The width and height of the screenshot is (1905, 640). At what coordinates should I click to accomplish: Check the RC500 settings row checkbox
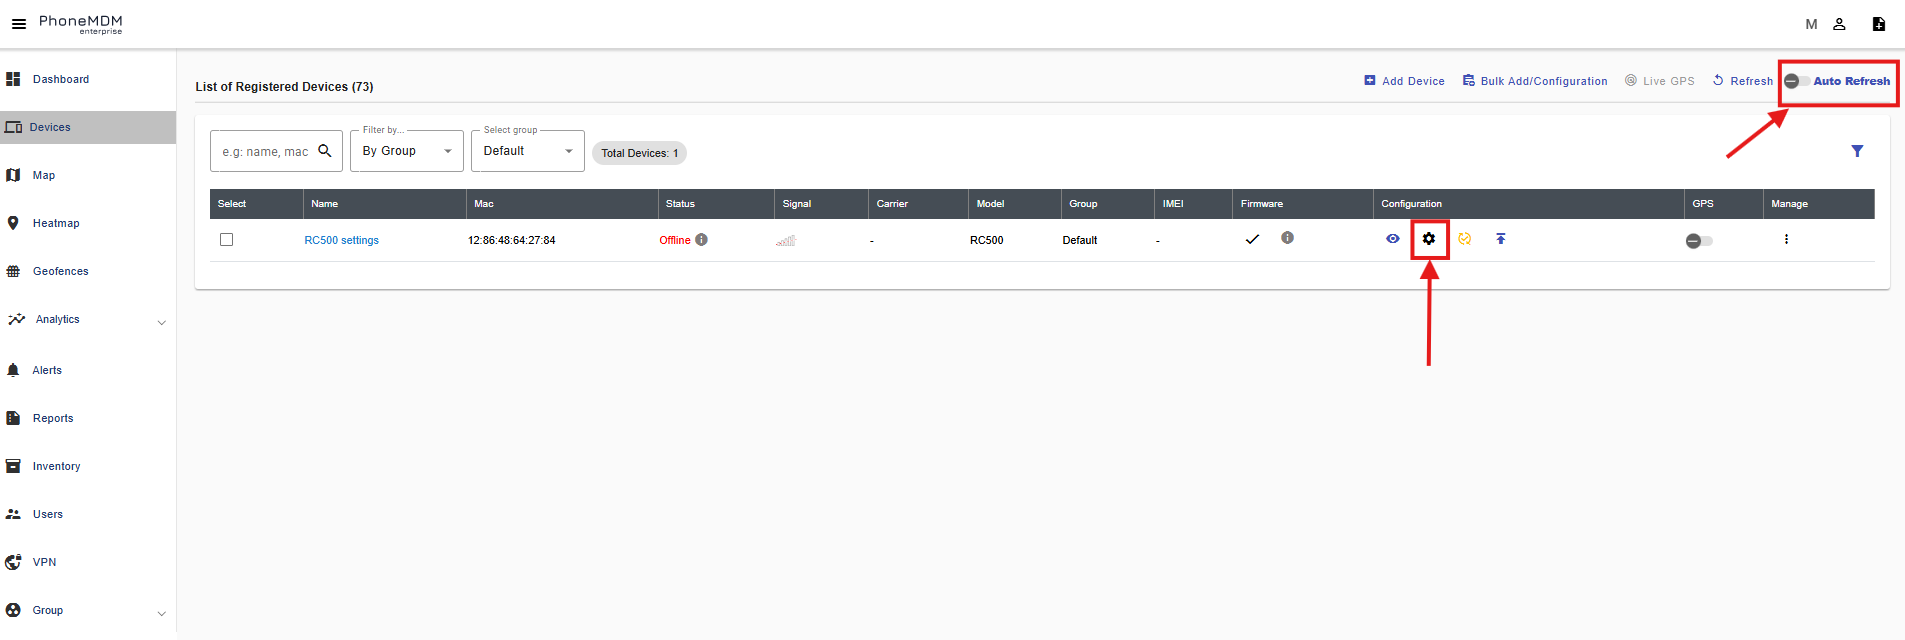227,240
